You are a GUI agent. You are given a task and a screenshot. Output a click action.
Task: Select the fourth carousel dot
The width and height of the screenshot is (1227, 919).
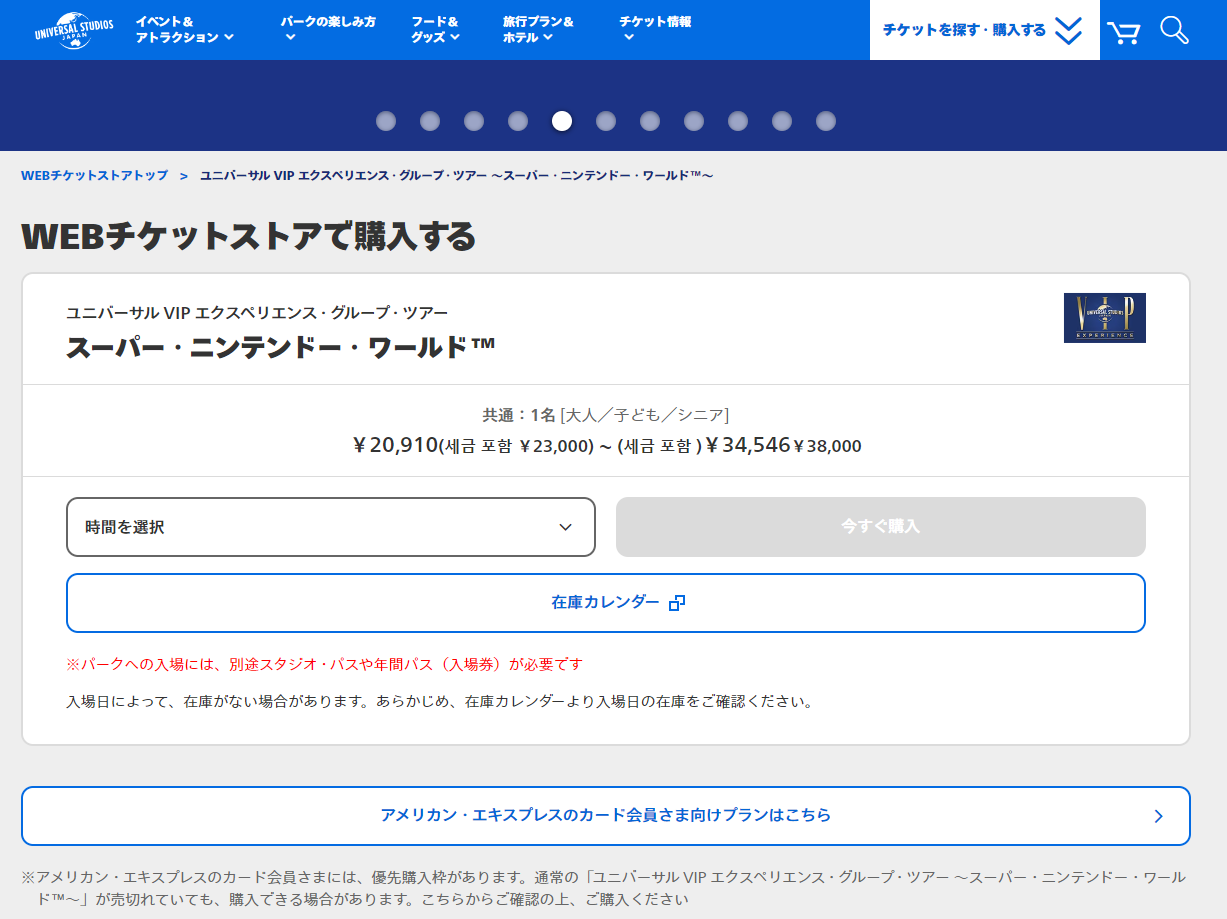tap(518, 121)
